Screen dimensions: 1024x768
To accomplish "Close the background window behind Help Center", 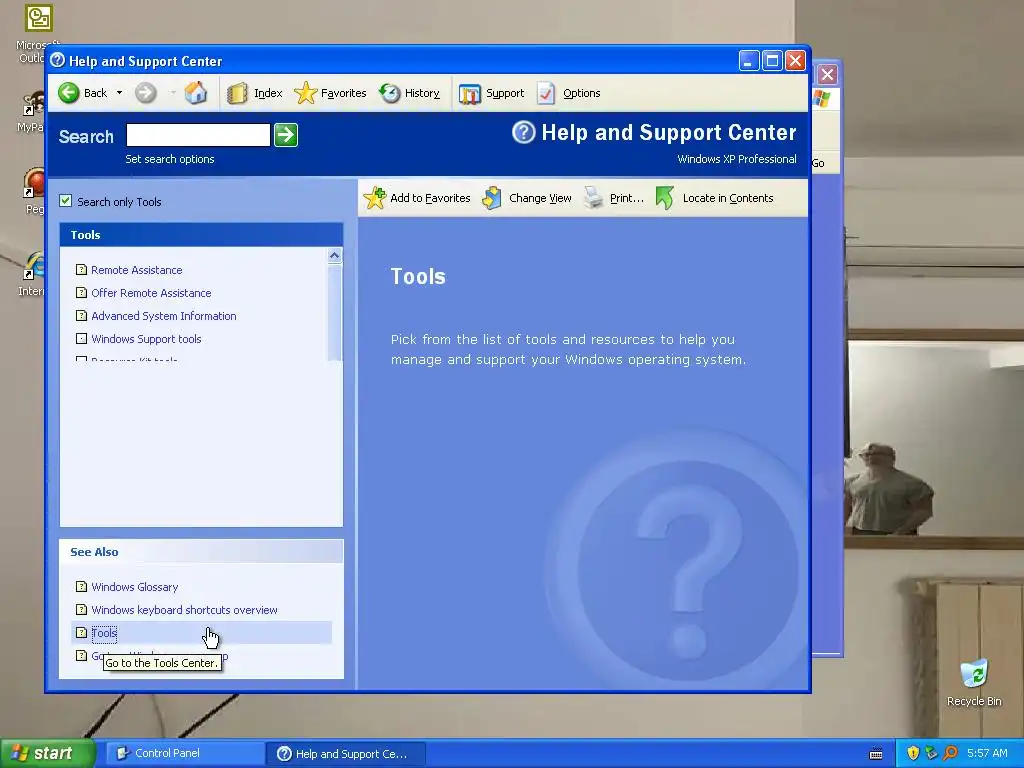I will pos(827,74).
